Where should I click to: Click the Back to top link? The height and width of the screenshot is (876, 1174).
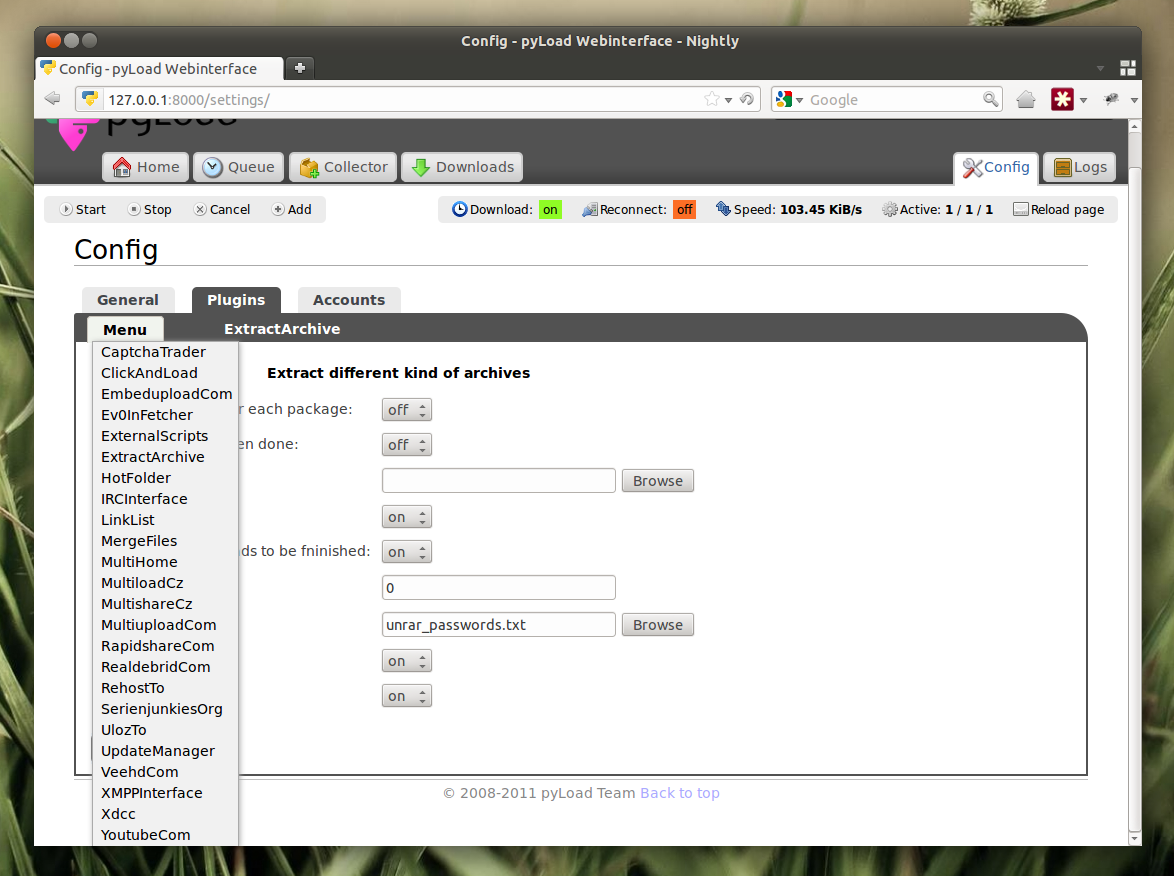coord(680,792)
